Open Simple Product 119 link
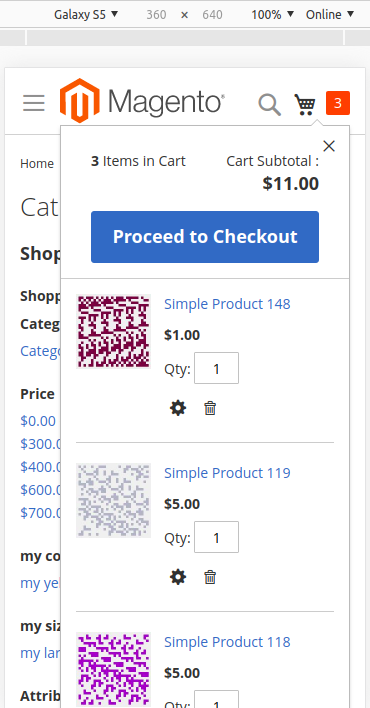The width and height of the screenshot is (370, 708). tap(227, 473)
